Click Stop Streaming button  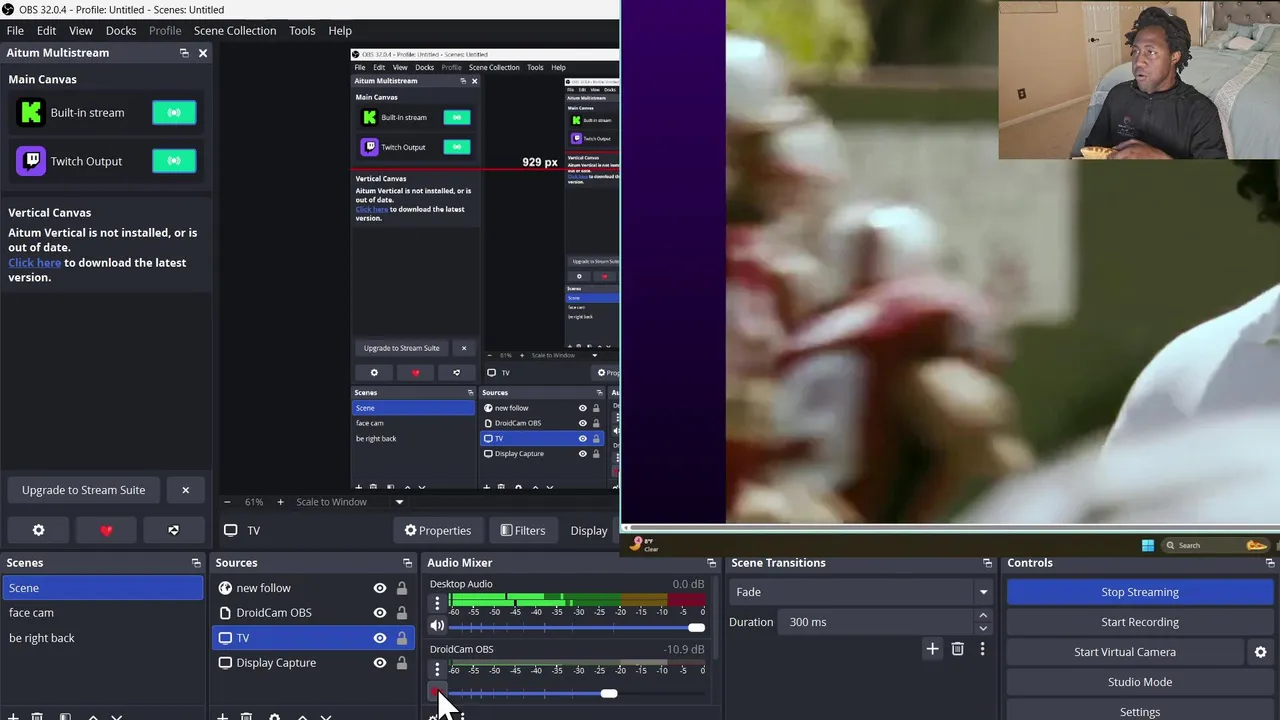[x=1140, y=592]
